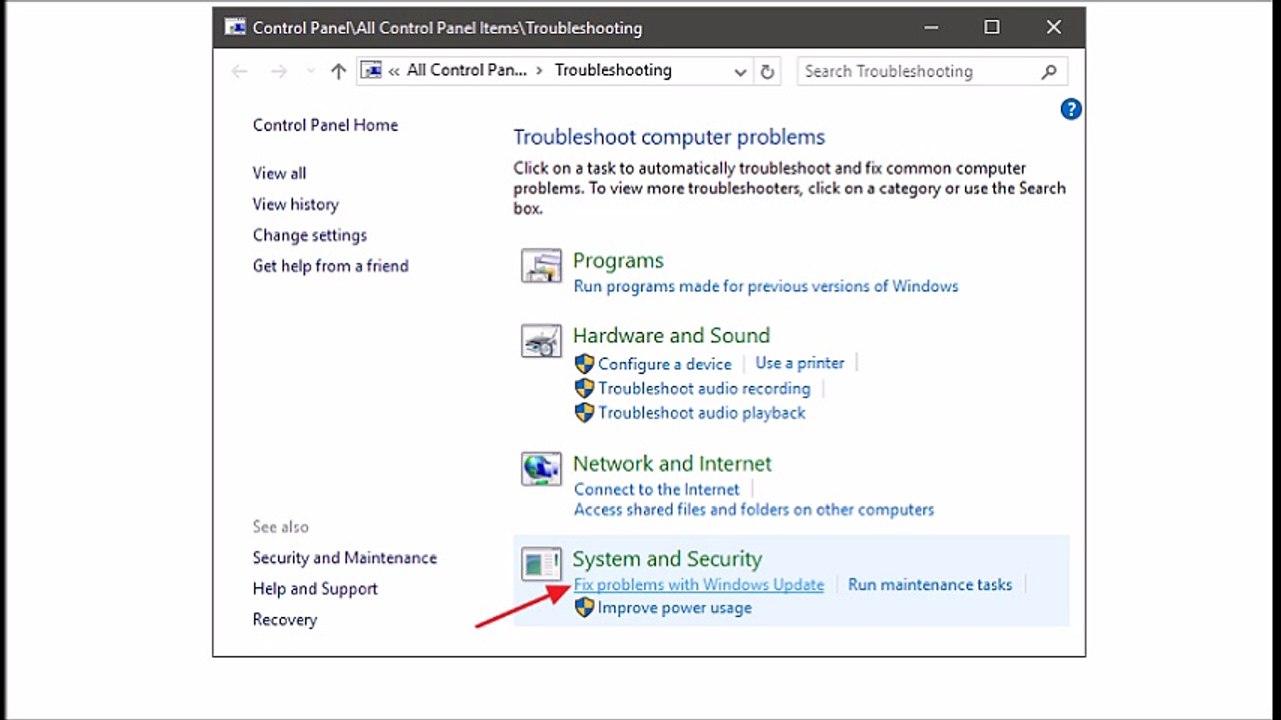The width and height of the screenshot is (1281, 720).
Task: Open the Programs category heading
Action: (618, 261)
